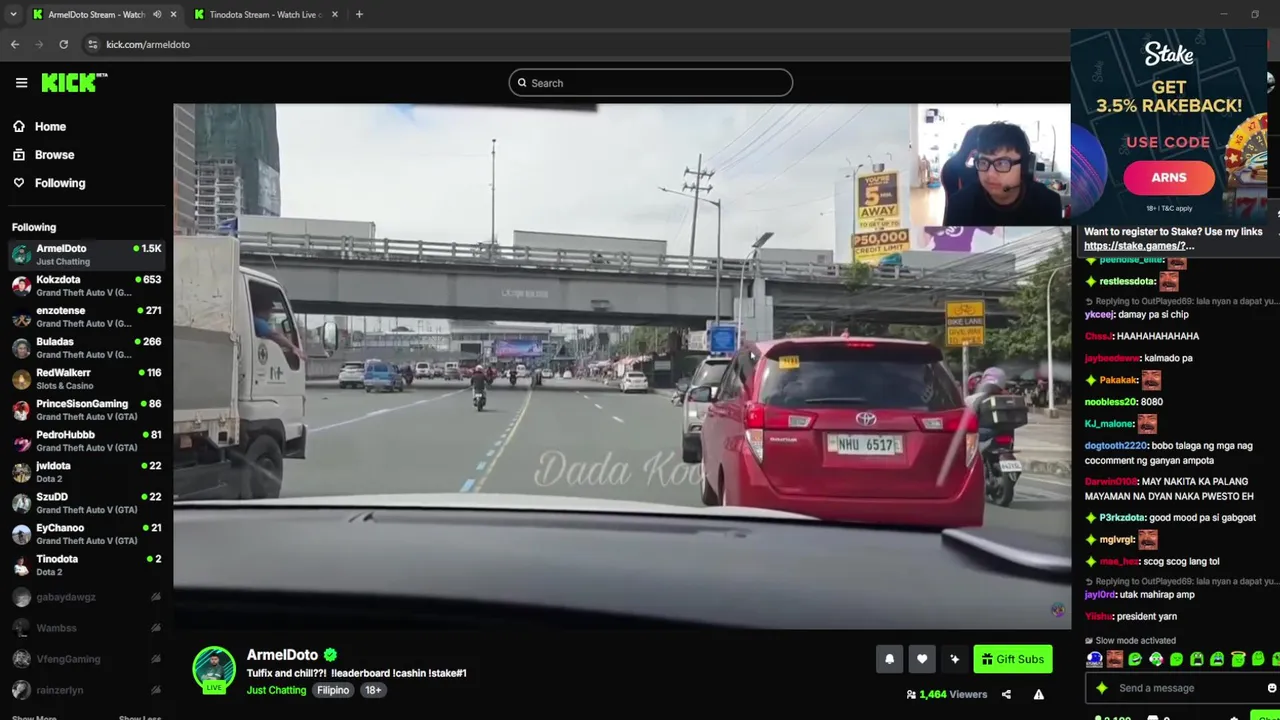Viewport: 1280px width, 720px height.
Task: Go back in browser history
Action: tap(15, 44)
